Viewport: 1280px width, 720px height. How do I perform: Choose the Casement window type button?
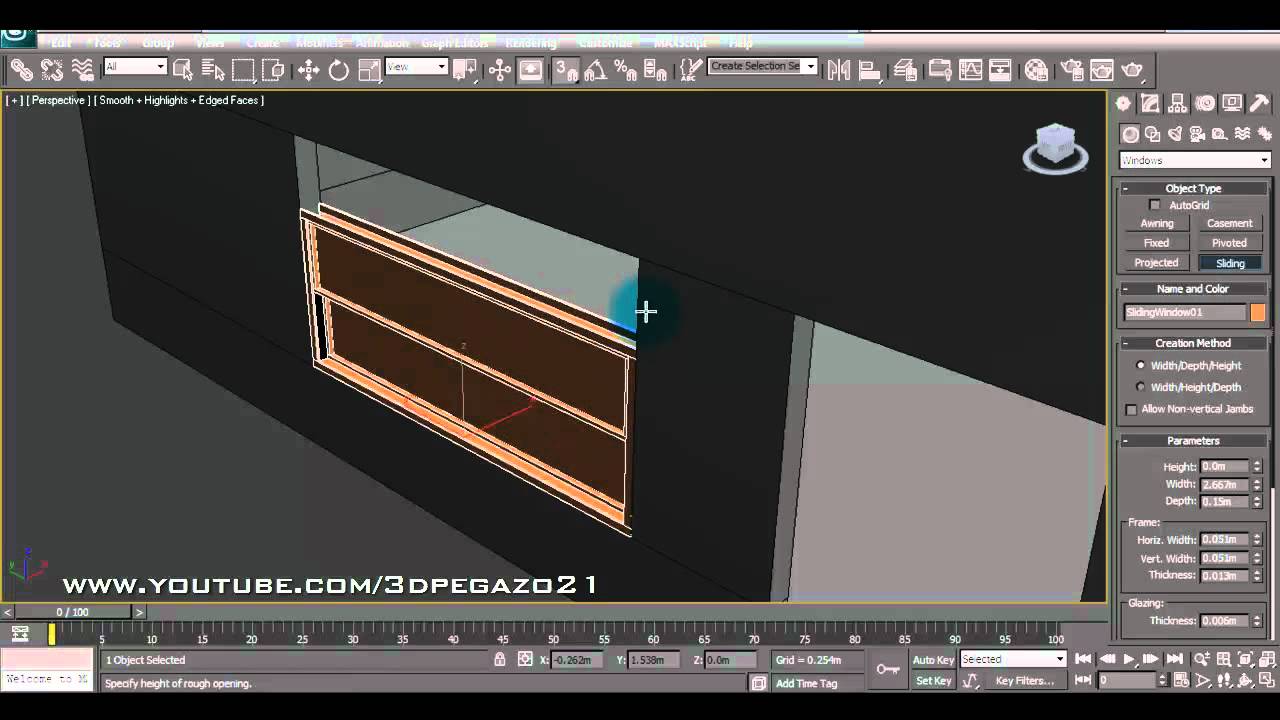[x=1229, y=223]
